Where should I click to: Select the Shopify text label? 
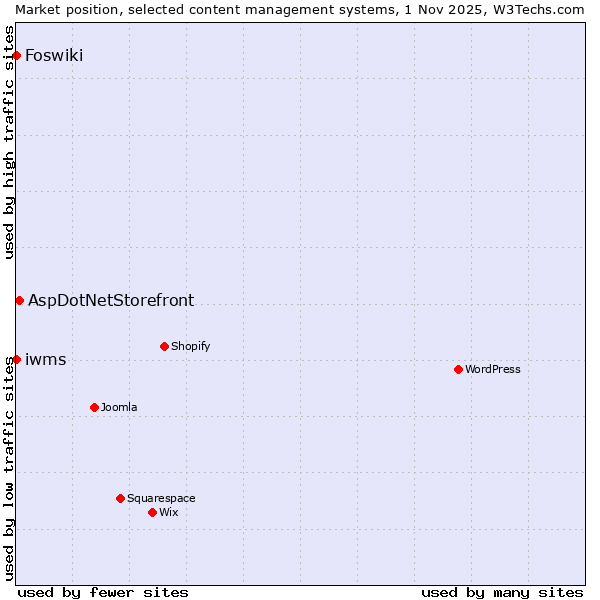coord(190,346)
